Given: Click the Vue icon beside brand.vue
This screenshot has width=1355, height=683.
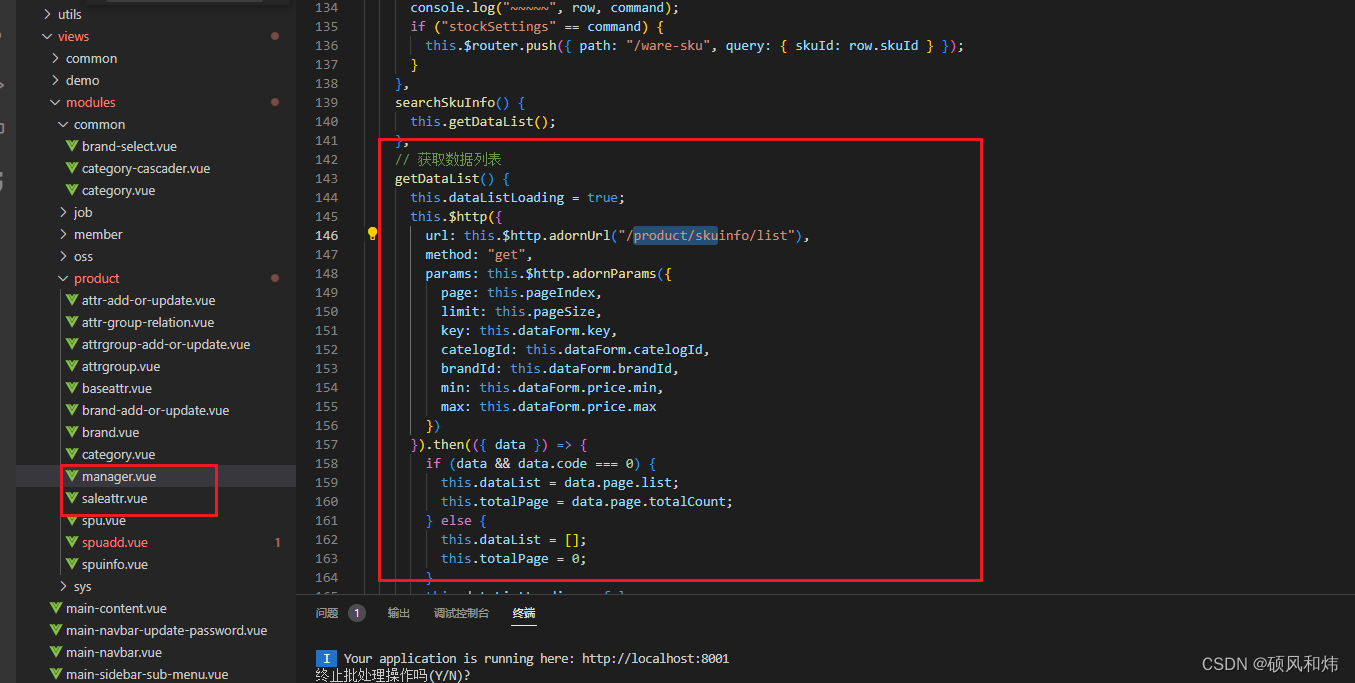Looking at the screenshot, I should (x=72, y=432).
